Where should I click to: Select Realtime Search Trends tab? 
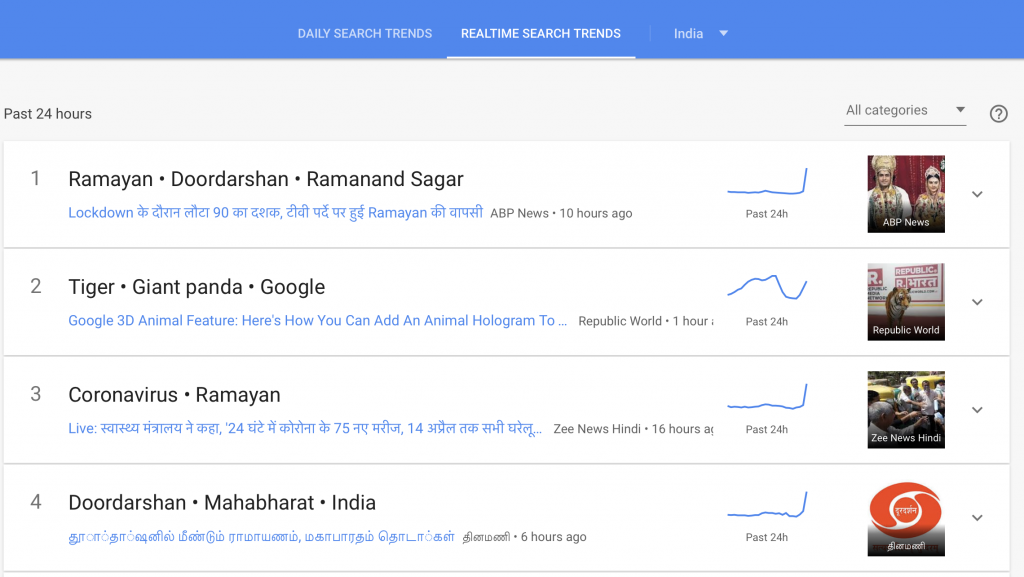[x=540, y=34]
